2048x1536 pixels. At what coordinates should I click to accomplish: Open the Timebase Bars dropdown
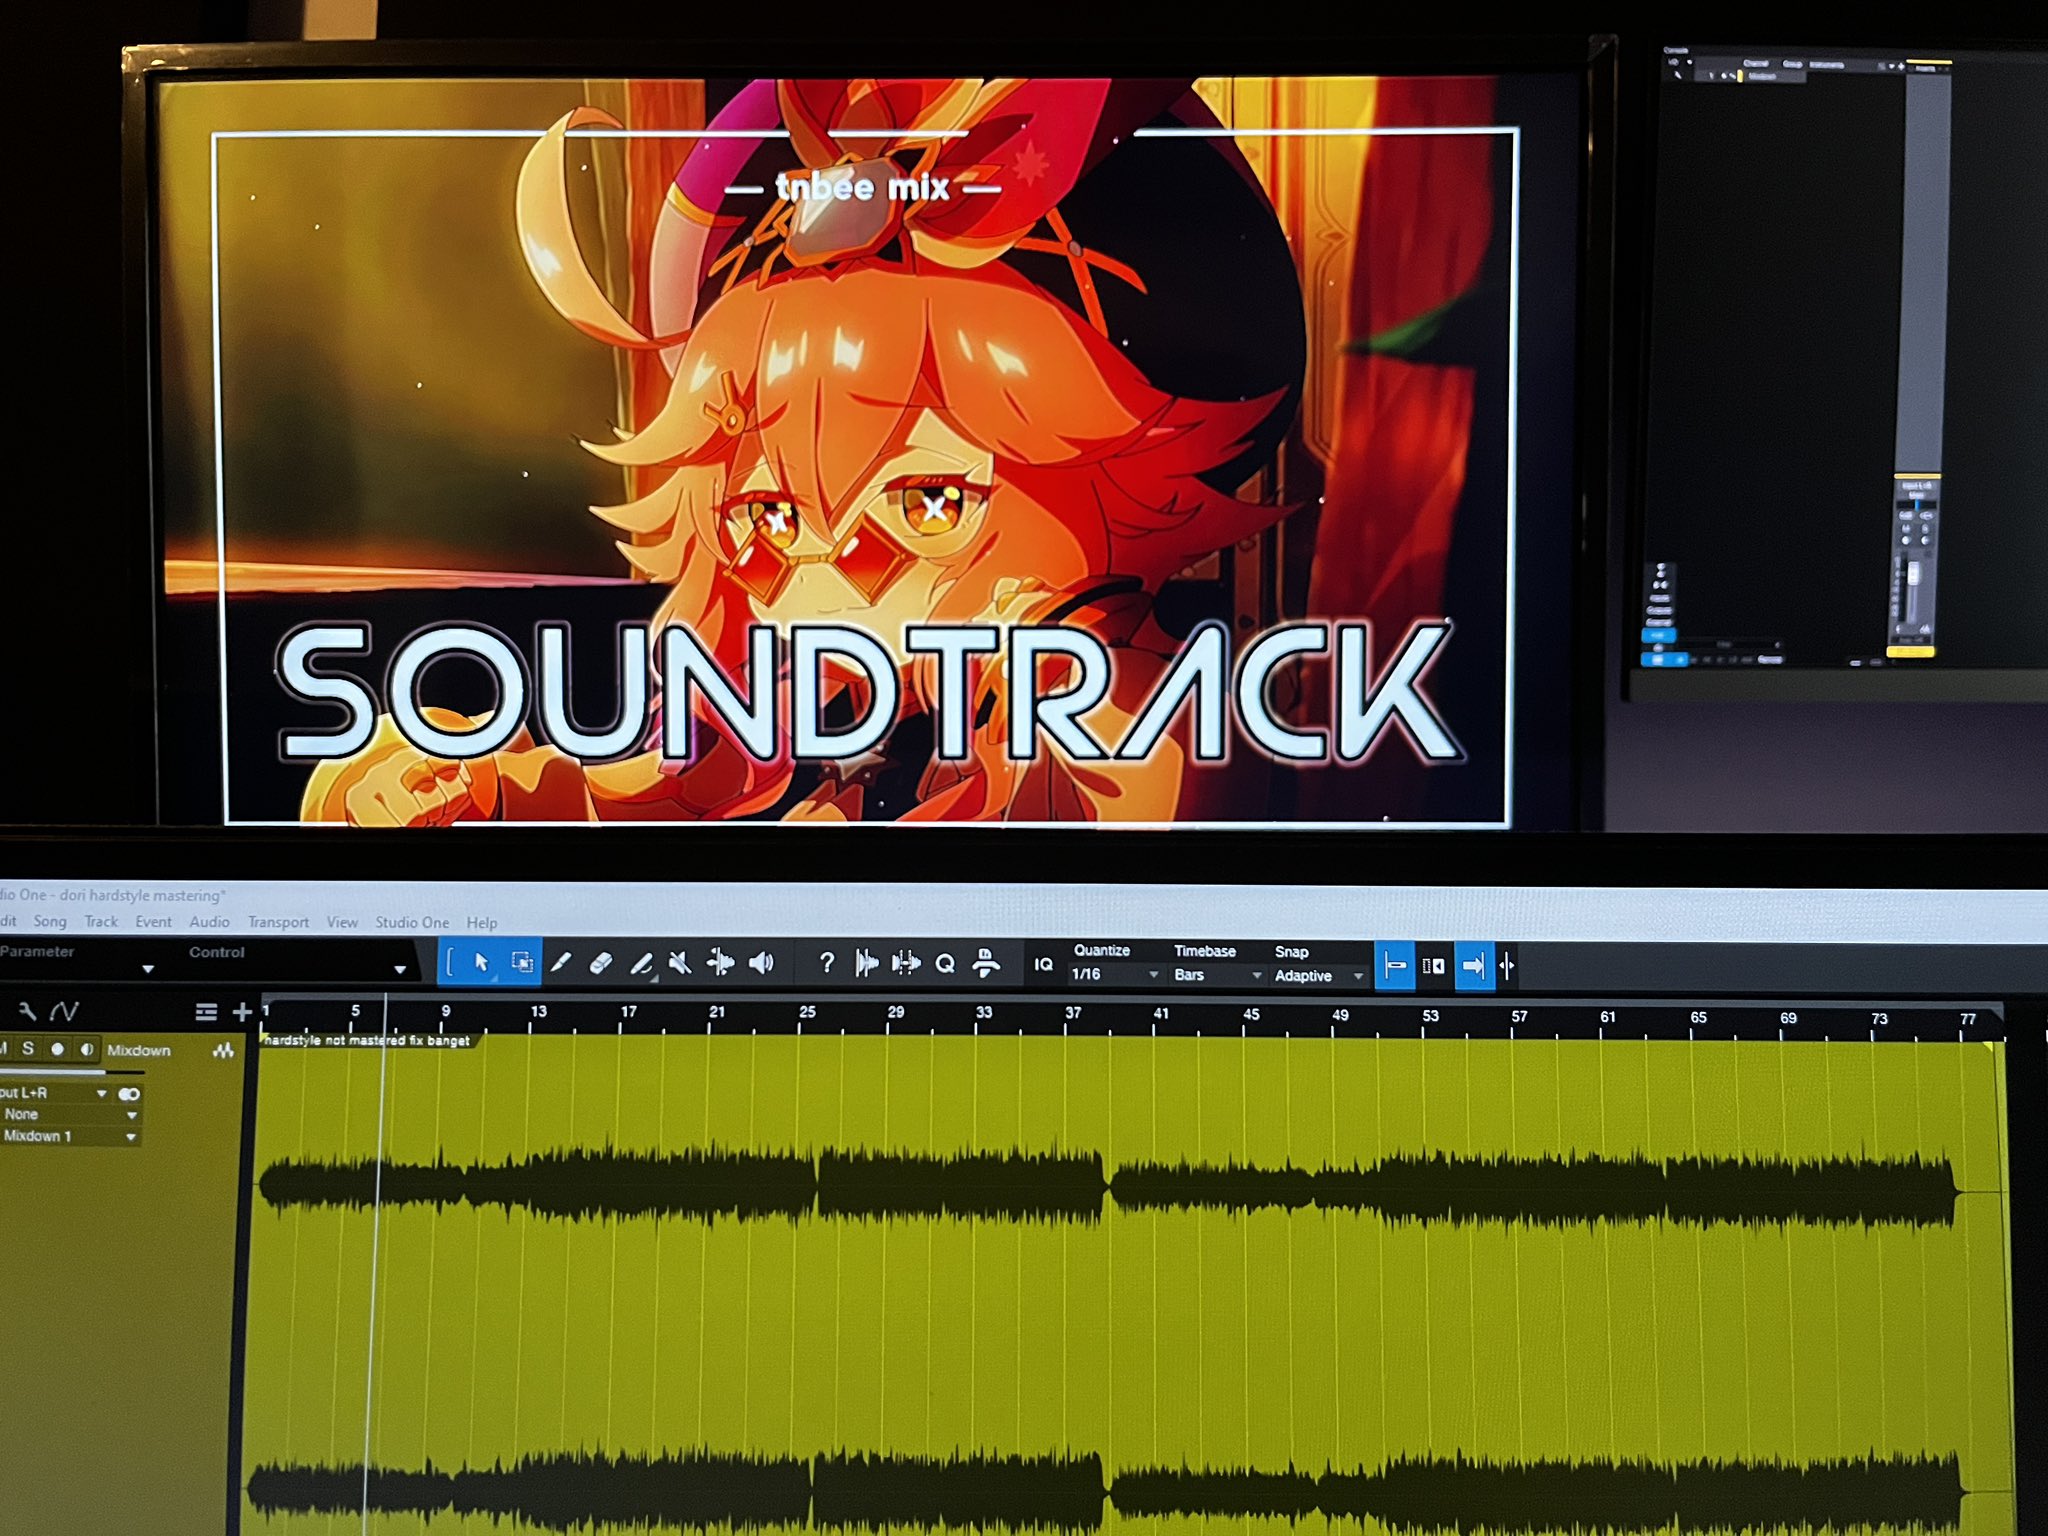coord(1216,975)
